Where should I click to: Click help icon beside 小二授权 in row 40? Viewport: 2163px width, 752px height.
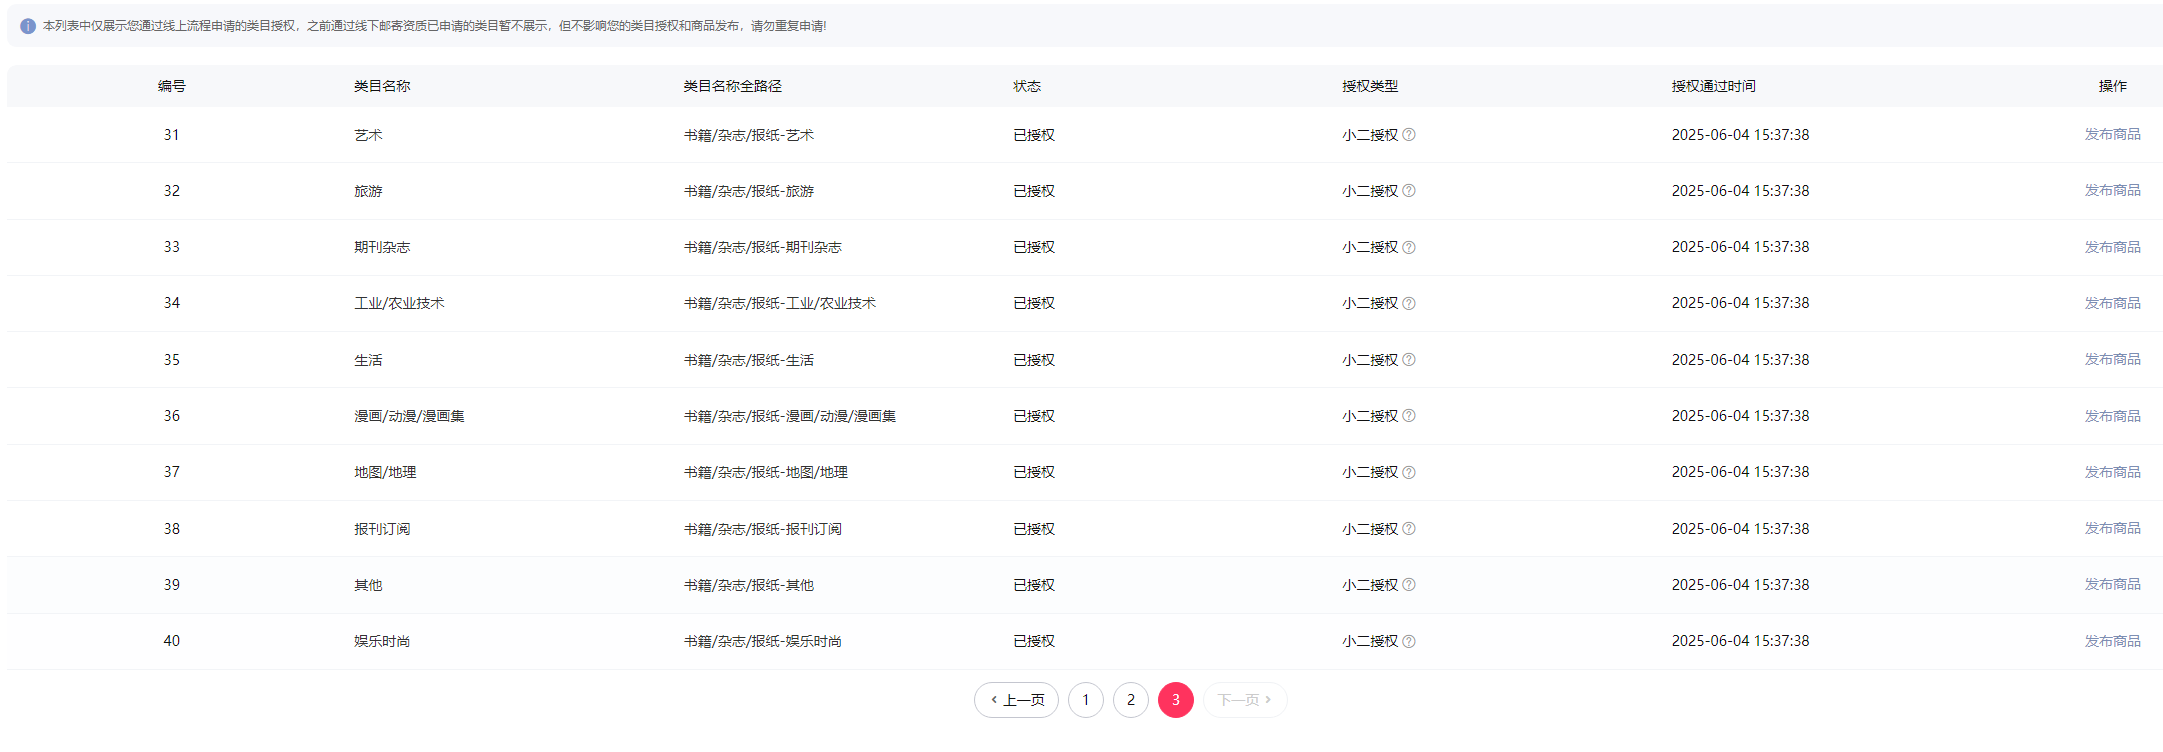pos(1408,641)
